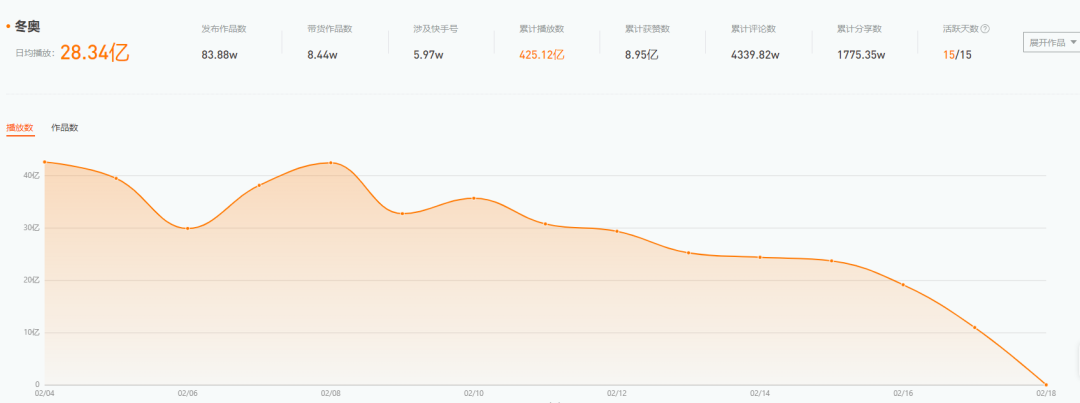This screenshot has width=1080, height=403.
Task: Click the help icon beside 活跃天数
Action: coord(985,29)
